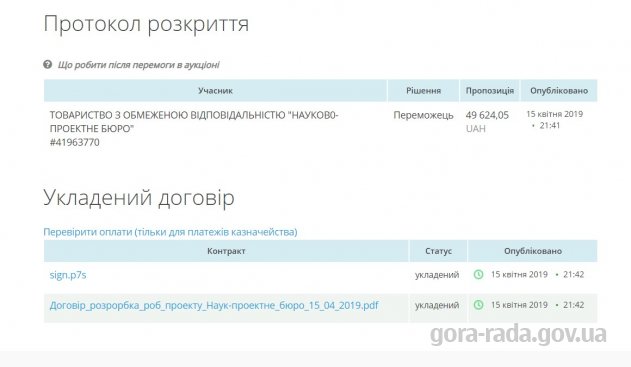The width and height of the screenshot is (631, 367).
Task: Click 'Перевірити оплати' treasury payments link
Action: click(x=170, y=232)
